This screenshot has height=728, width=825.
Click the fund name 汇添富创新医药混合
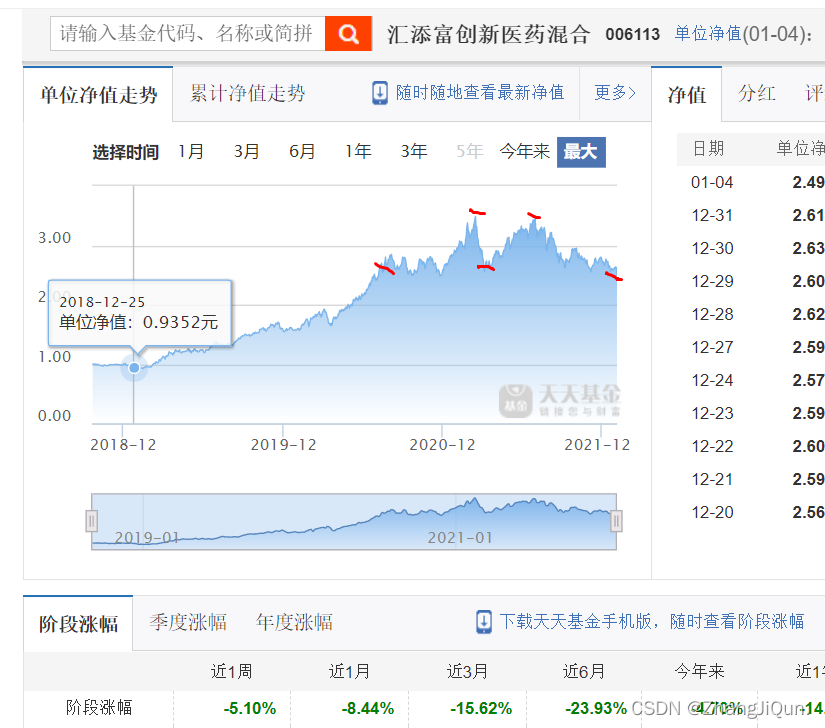(x=489, y=35)
